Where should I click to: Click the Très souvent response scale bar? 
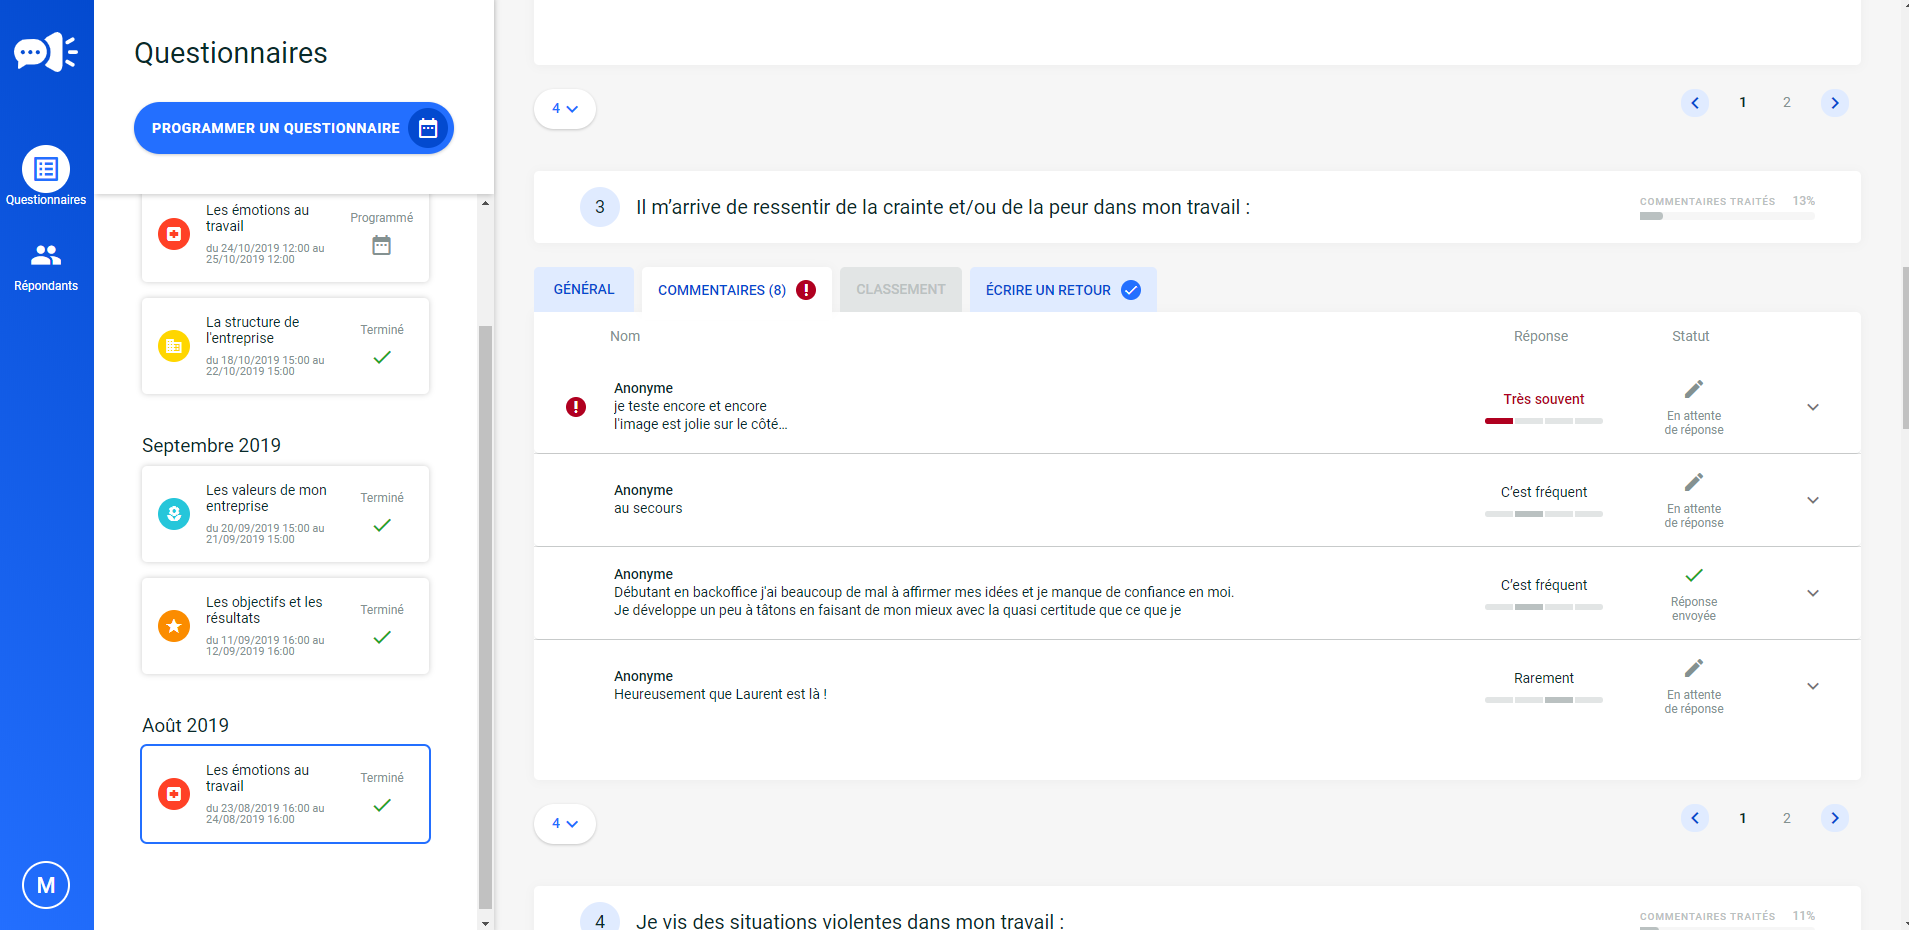coord(1544,421)
